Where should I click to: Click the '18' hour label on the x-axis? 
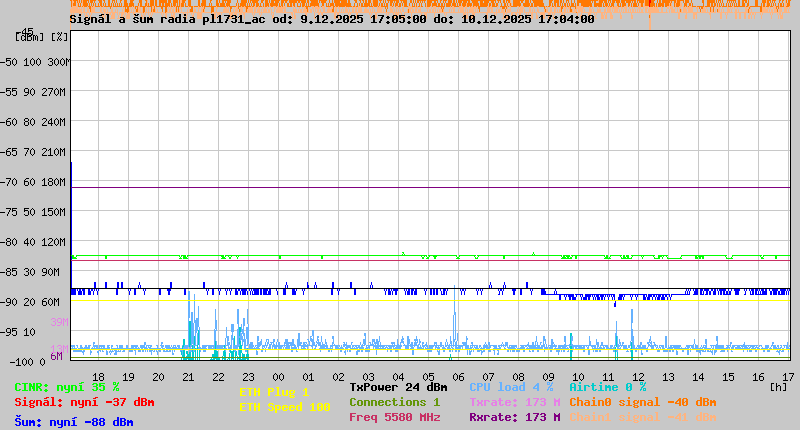[x=98, y=377]
